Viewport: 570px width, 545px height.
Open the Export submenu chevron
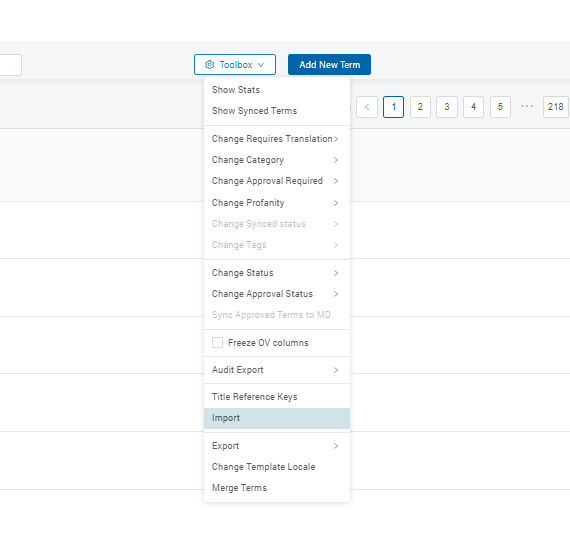click(x=336, y=446)
